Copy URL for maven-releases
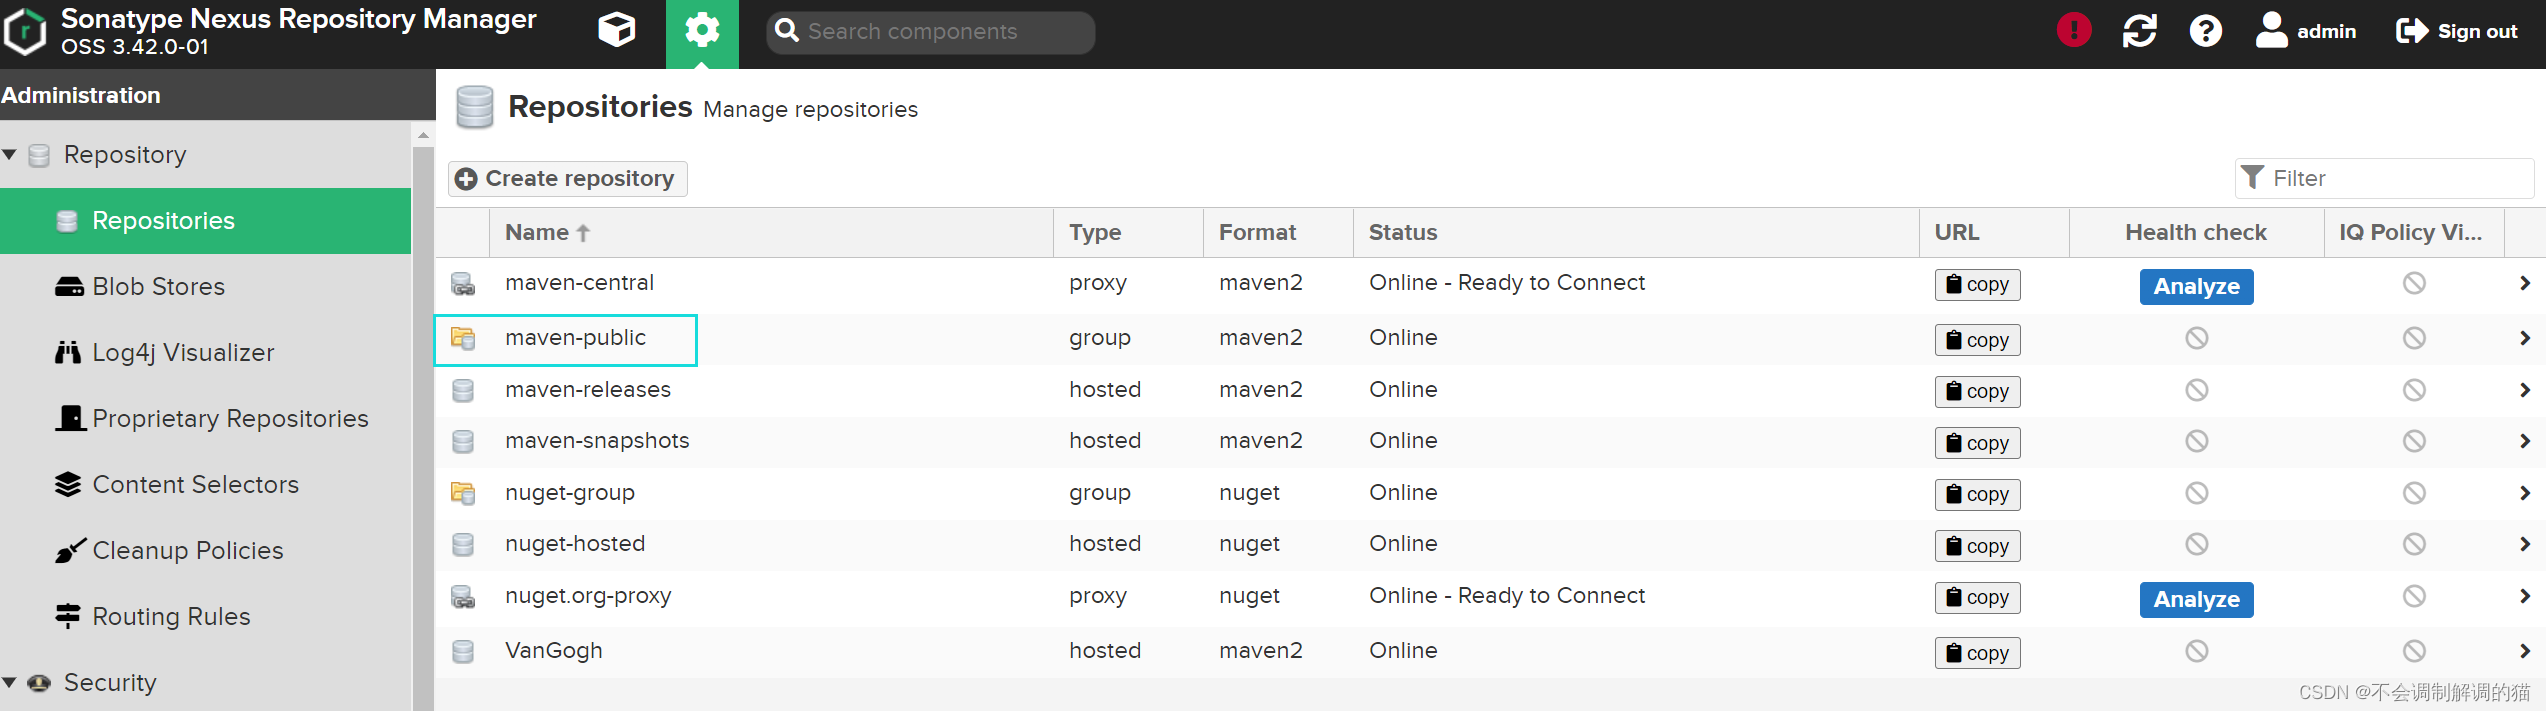Viewport: 2546px width, 711px height. (x=1977, y=392)
